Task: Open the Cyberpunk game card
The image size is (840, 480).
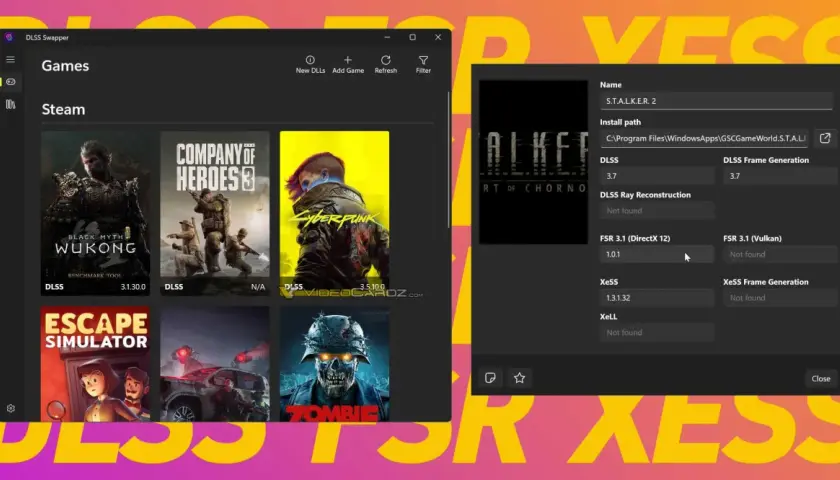Action: (x=334, y=213)
